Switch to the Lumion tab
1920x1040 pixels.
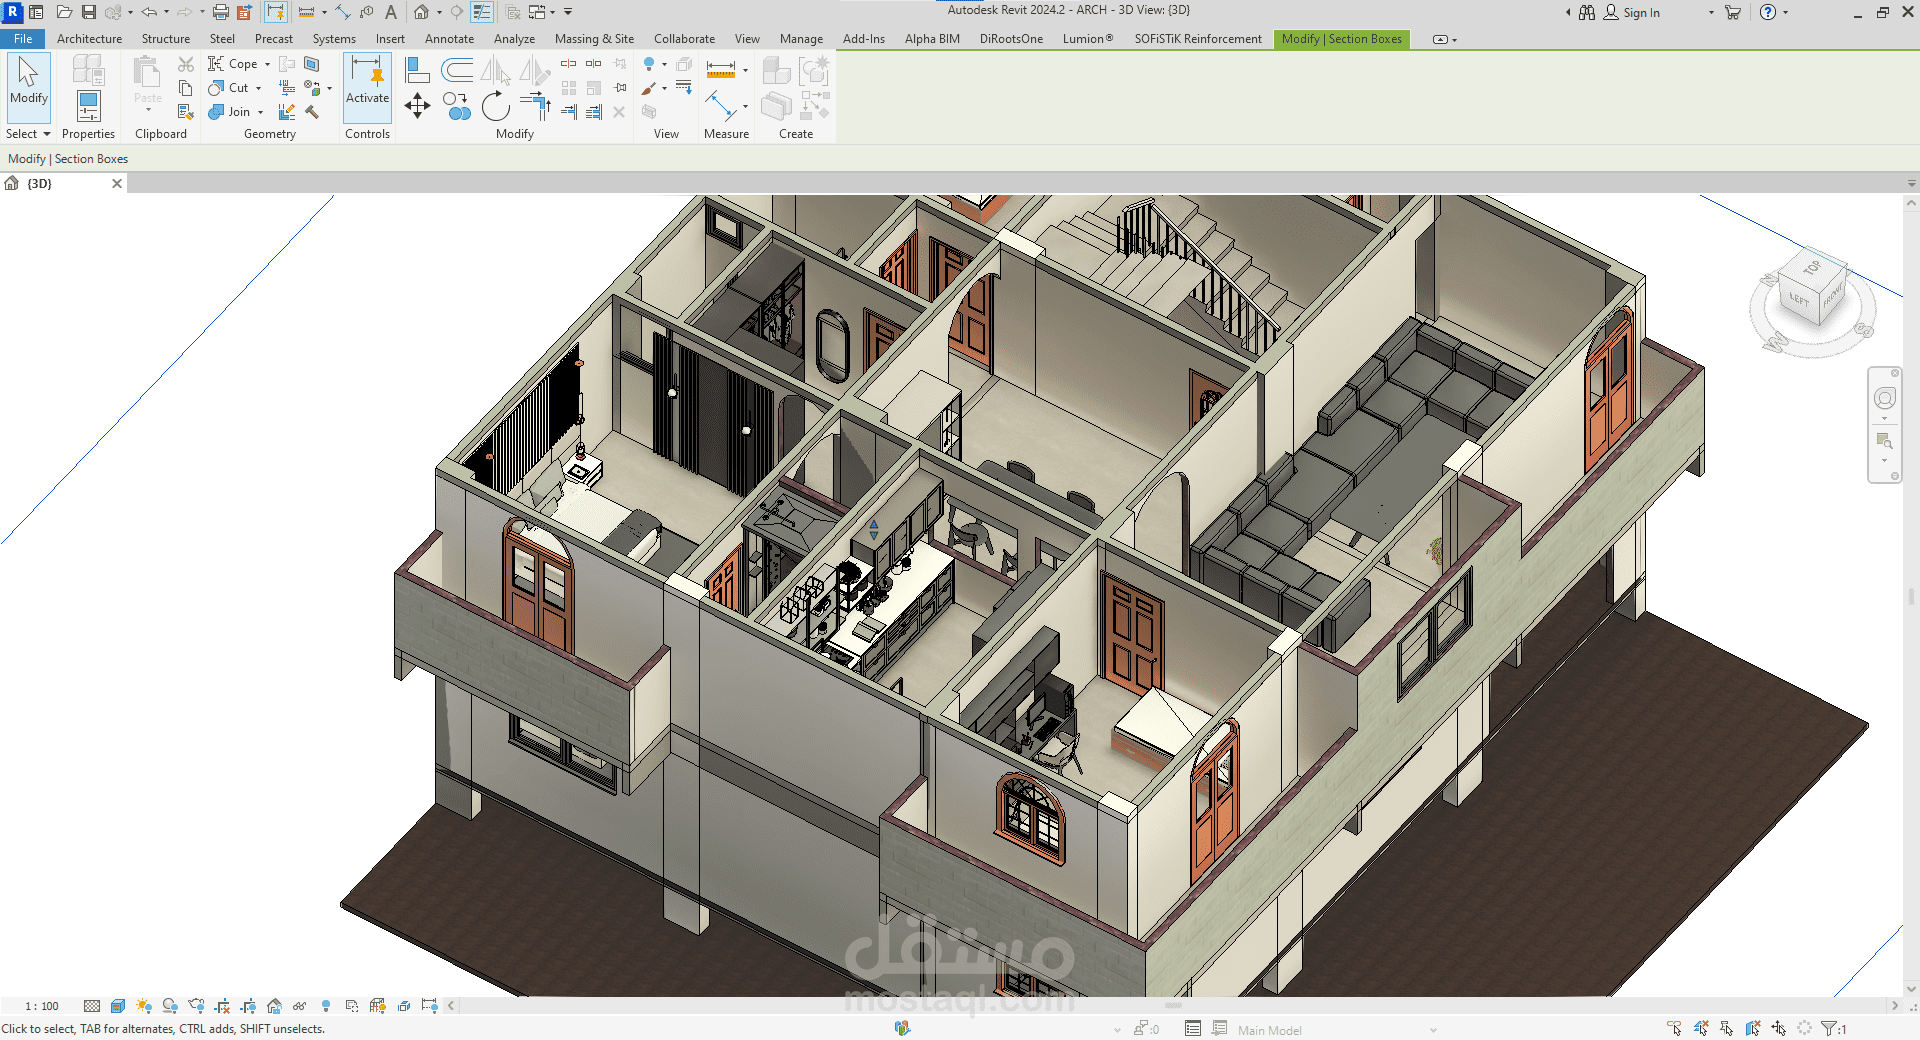[x=1087, y=39]
